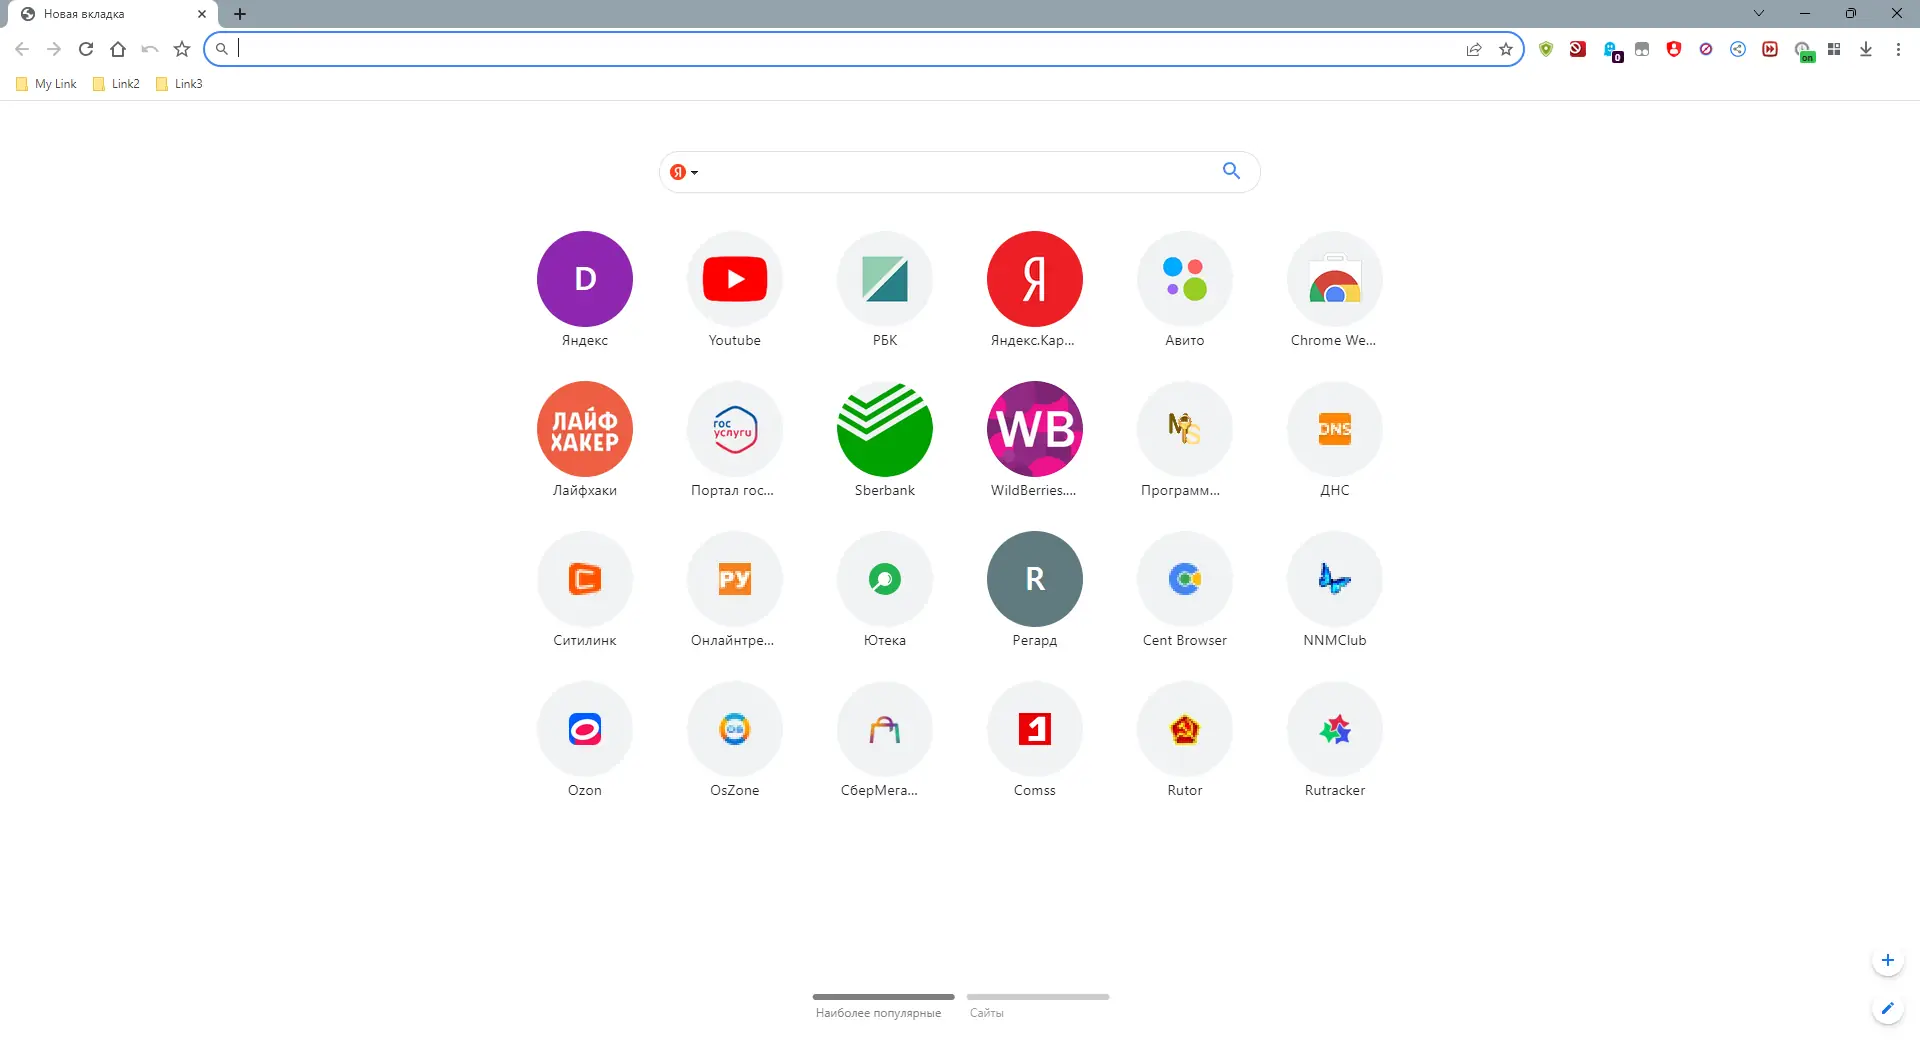Open the WildBerries speed dial
The width and height of the screenshot is (1920, 1040).
click(x=1035, y=440)
